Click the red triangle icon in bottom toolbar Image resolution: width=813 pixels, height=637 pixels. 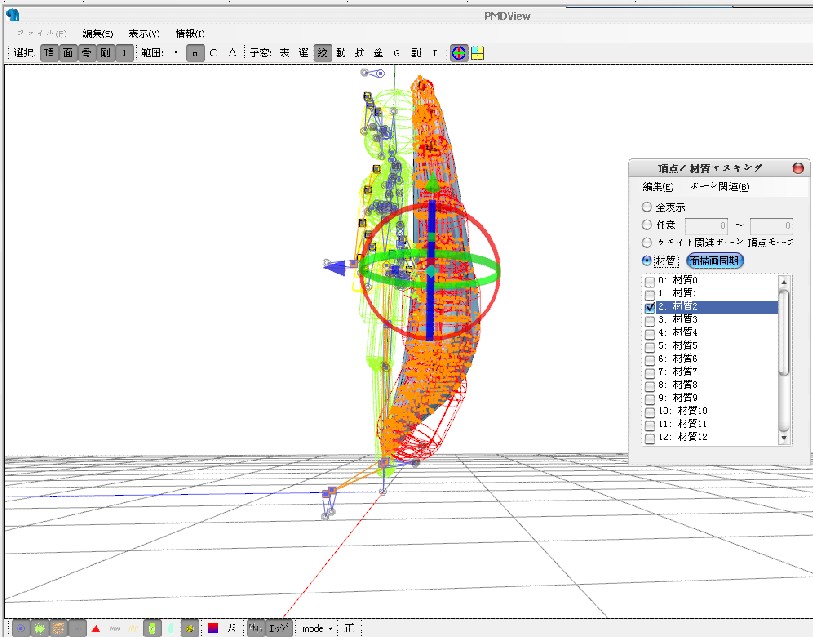(96, 629)
